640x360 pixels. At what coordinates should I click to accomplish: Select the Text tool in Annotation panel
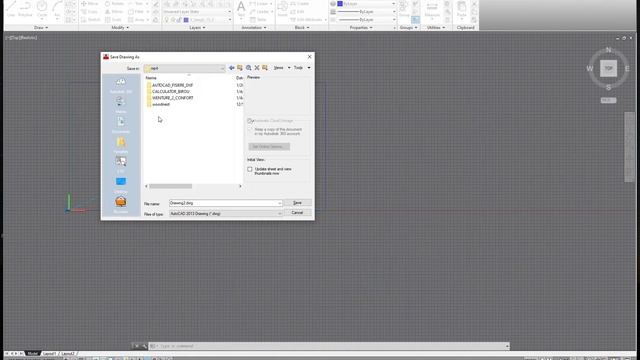coord(241,9)
